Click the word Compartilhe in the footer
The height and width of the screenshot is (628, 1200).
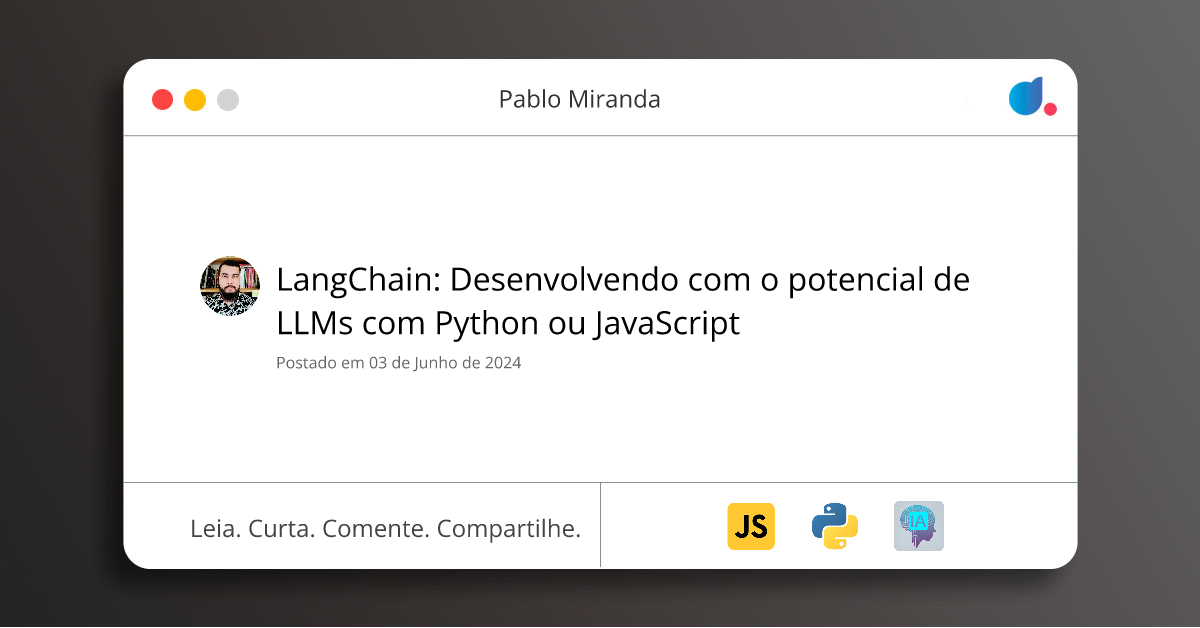click(x=509, y=528)
